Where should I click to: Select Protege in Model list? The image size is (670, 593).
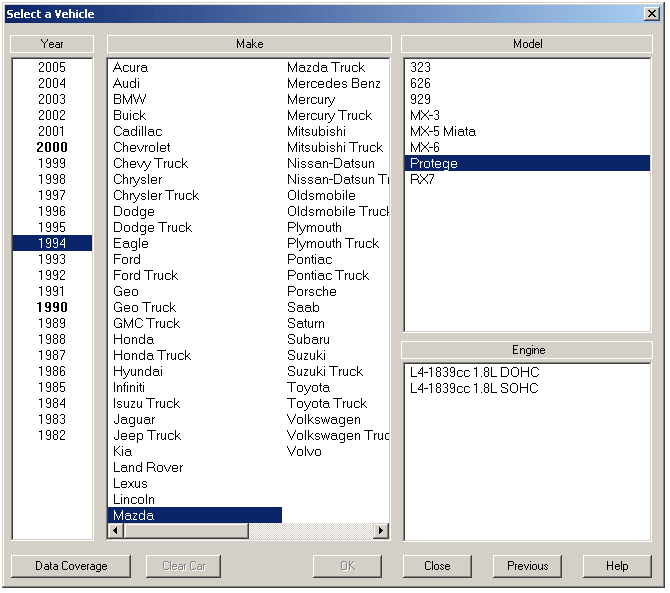coord(527,163)
